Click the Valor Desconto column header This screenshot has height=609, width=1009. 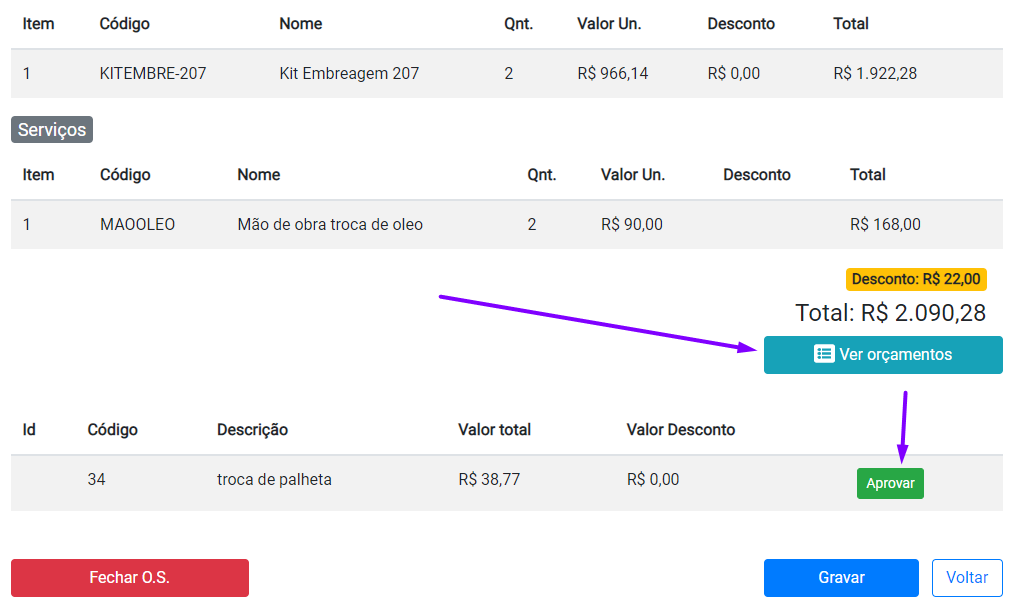pyautogui.click(x=680, y=429)
